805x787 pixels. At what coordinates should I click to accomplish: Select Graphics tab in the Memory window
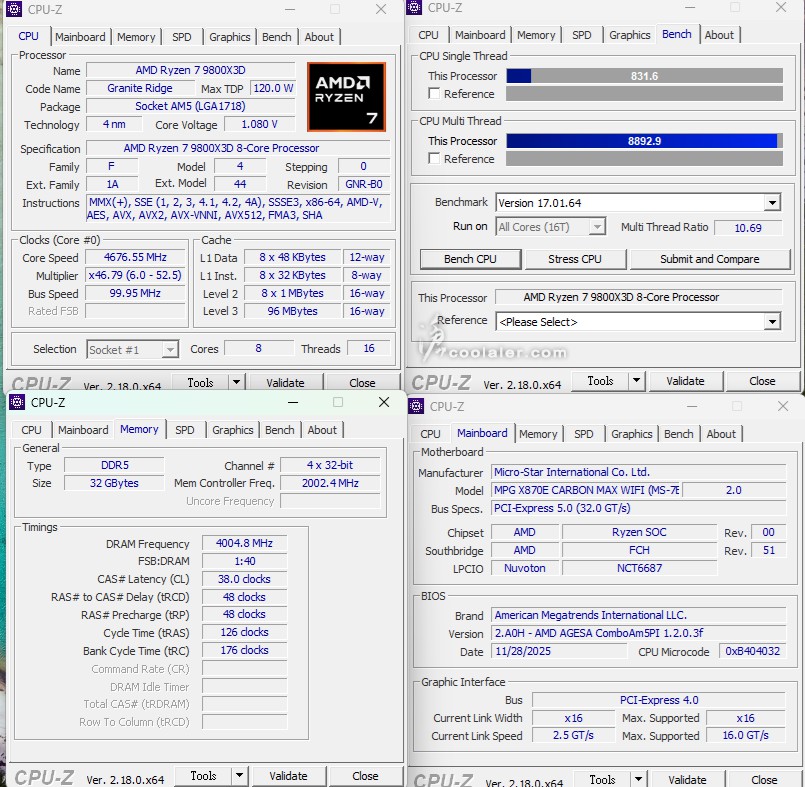[233, 430]
